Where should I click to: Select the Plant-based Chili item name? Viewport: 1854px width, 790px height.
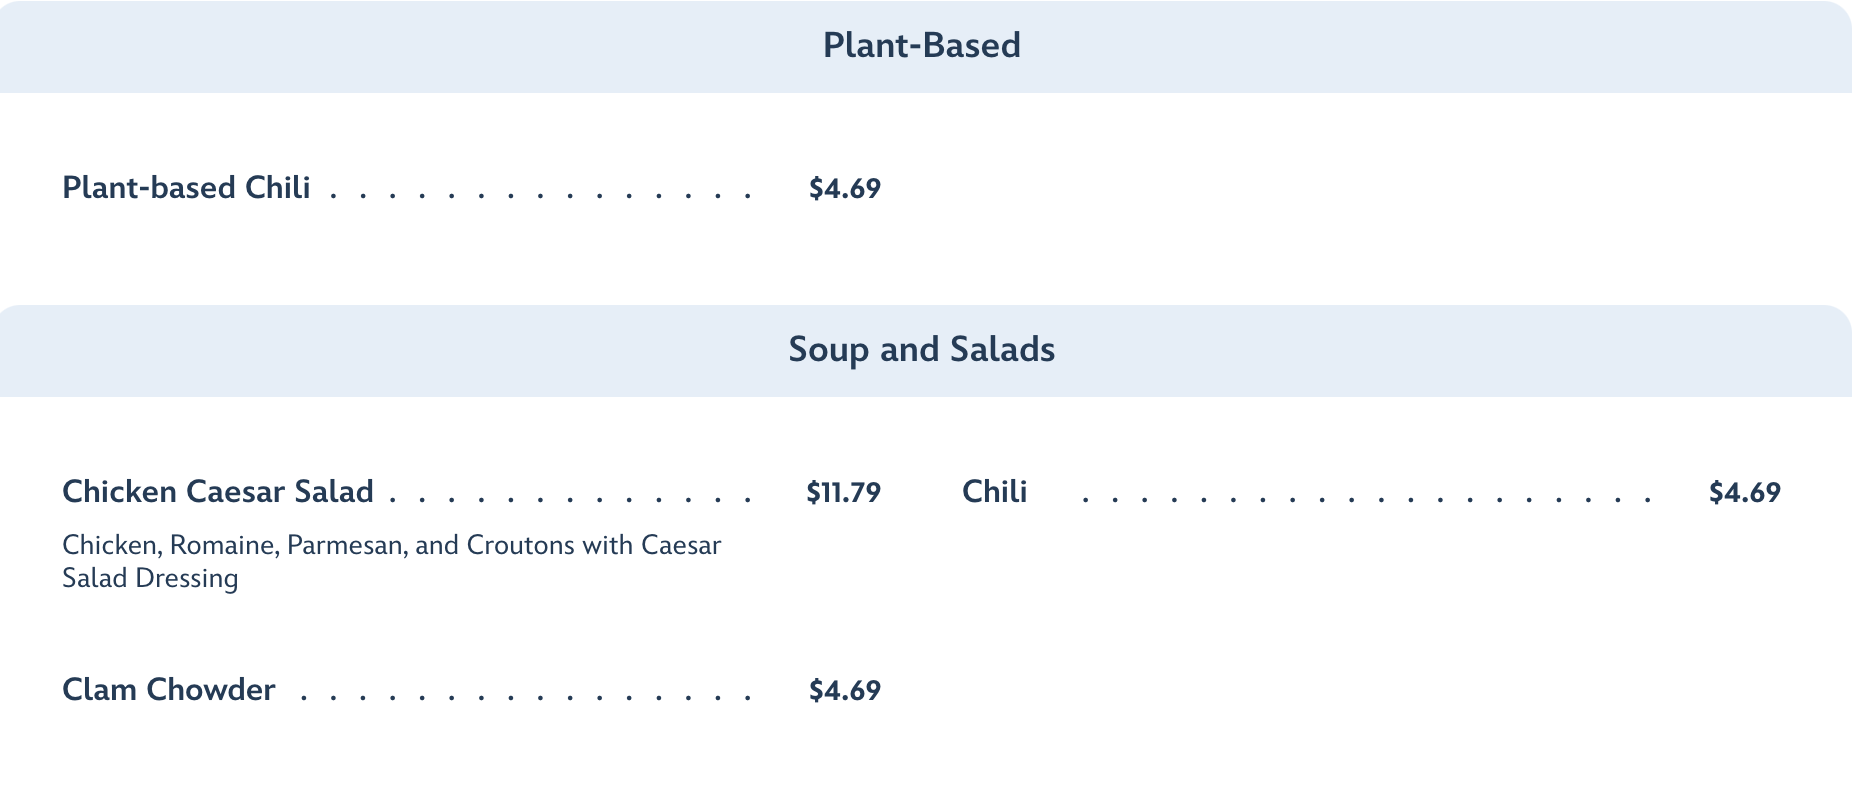click(x=186, y=188)
